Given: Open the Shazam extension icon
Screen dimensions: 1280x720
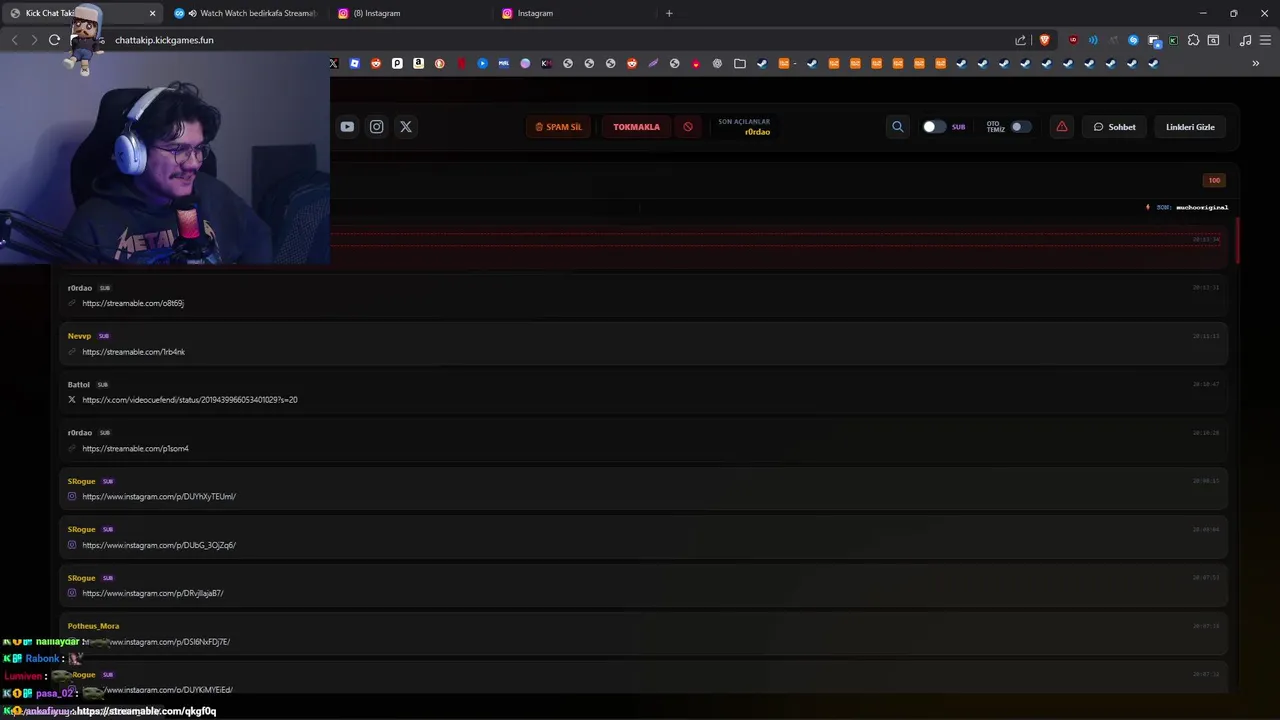Looking at the screenshot, I should coord(1133,40).
